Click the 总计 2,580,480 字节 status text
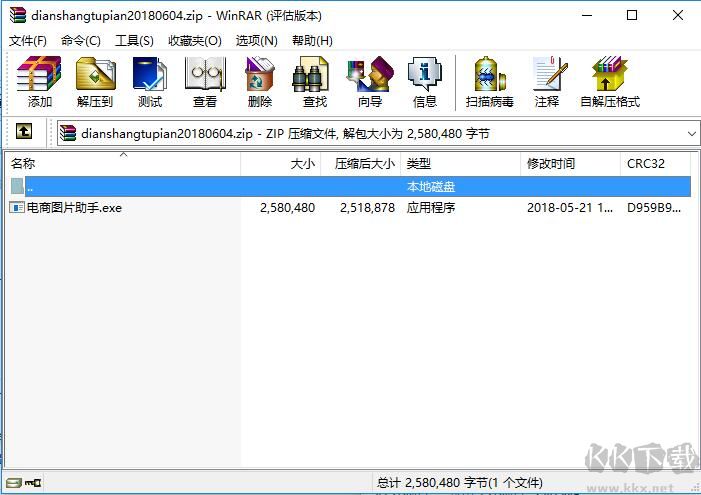The width and height of the screenshot is (701, 495). [x=460, y=482]
